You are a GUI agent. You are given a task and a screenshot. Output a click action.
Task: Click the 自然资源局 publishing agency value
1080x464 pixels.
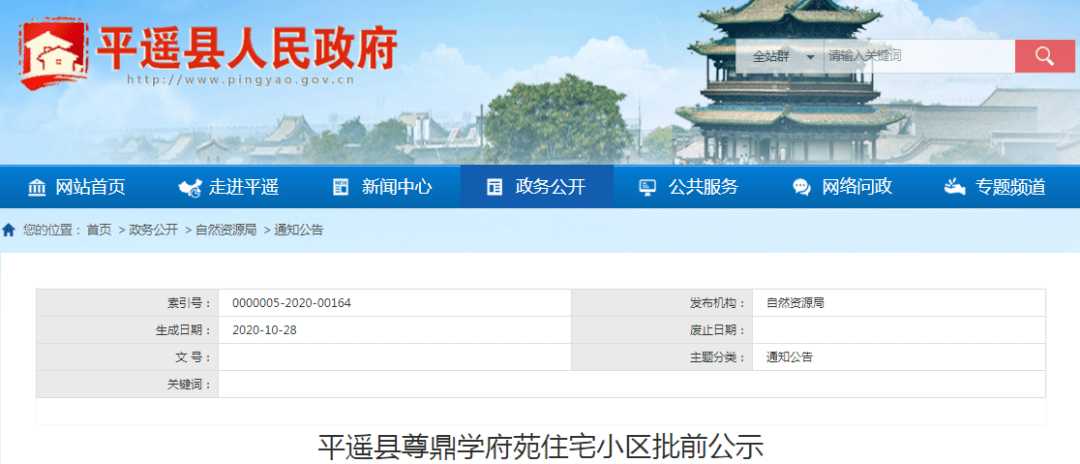(795, 303)
